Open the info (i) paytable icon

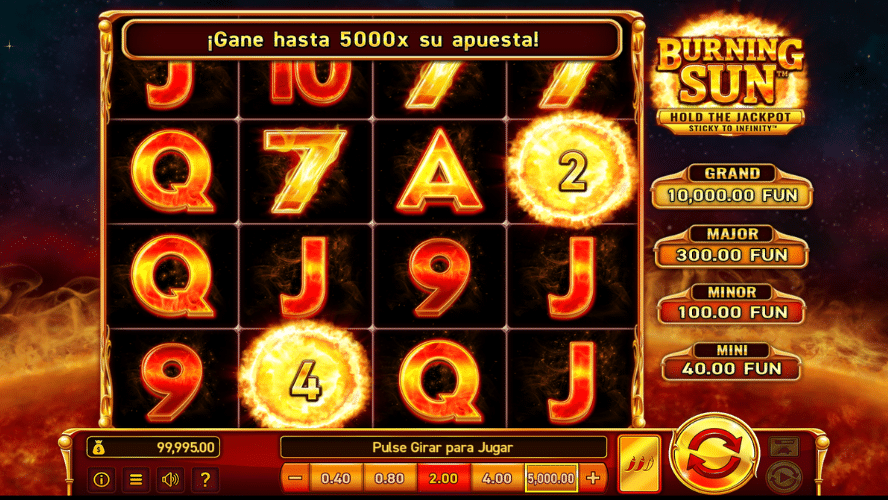click(x=101, y=480)
